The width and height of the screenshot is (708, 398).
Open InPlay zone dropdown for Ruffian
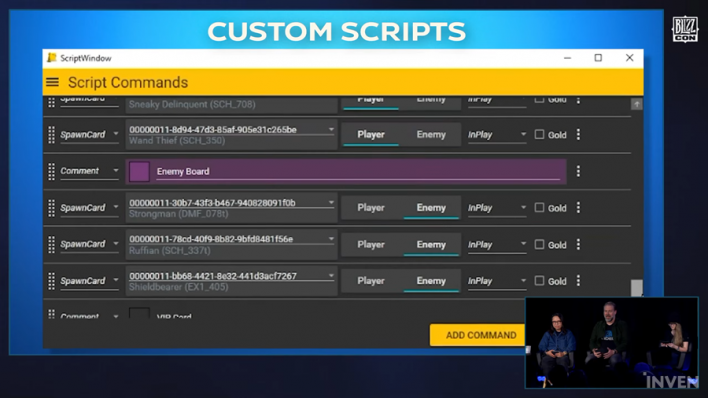497,244
